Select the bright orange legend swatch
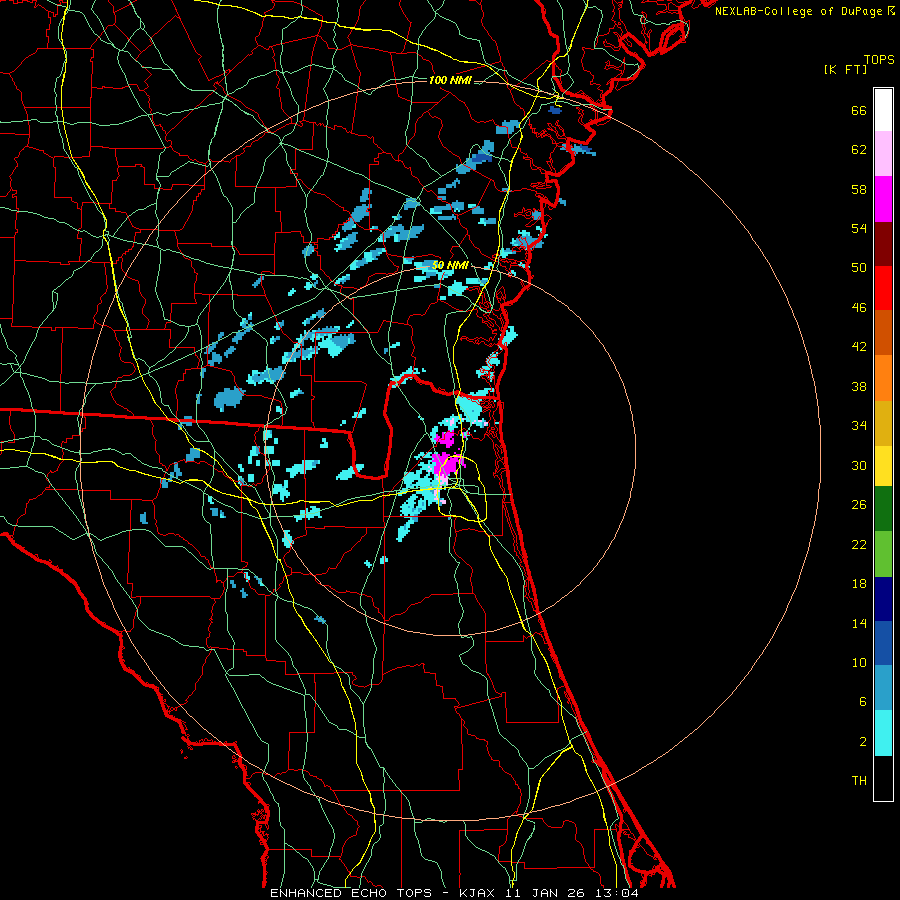The height and width of the screenshot is (900, 900). point(883,377)
